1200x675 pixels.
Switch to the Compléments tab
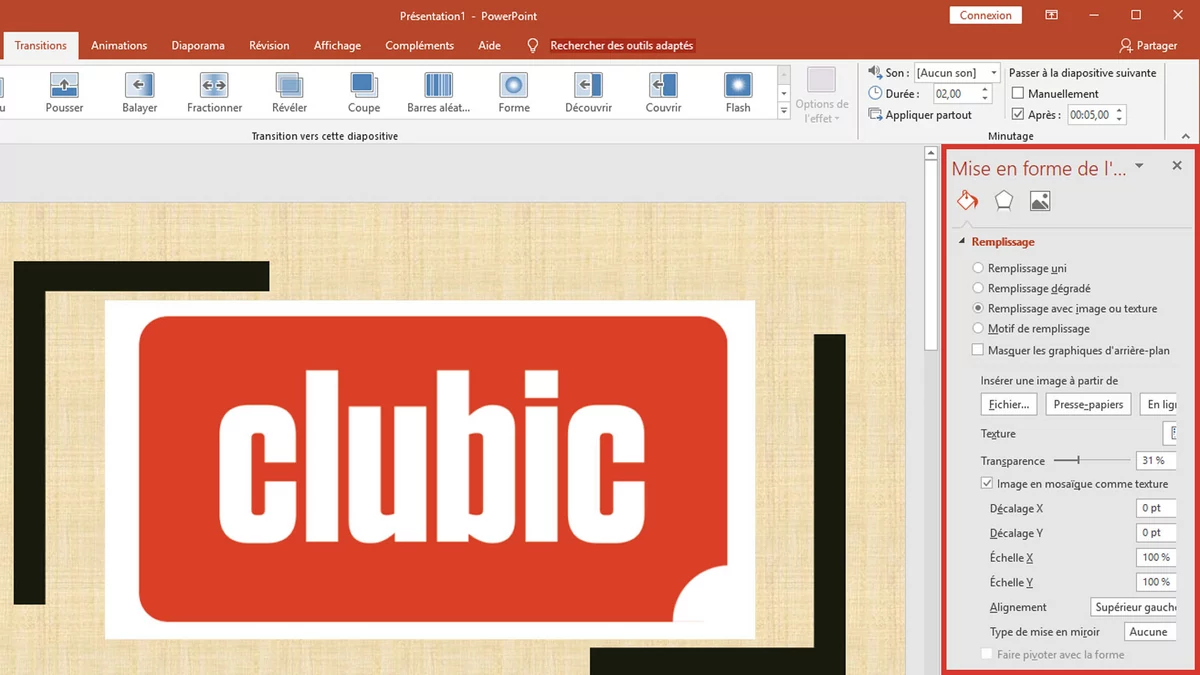(x=419, y=45)
